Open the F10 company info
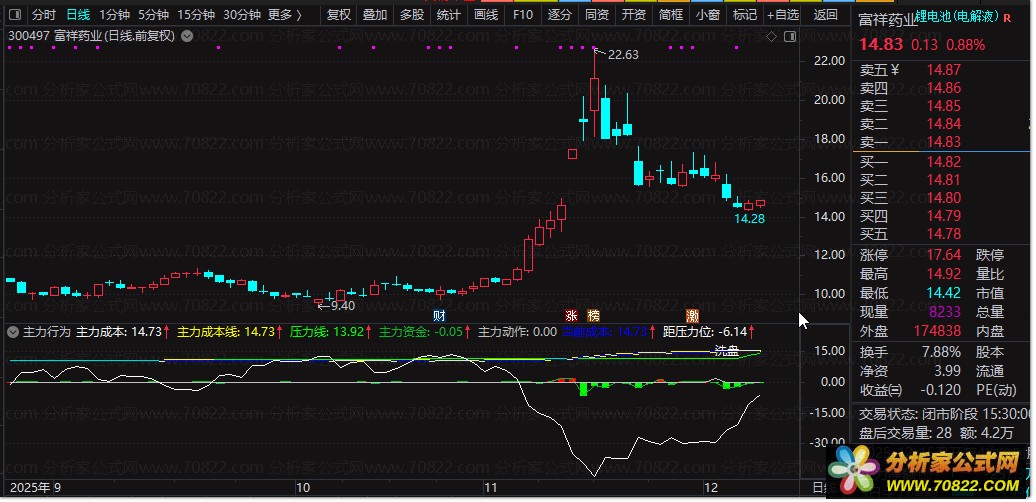This screenshot has height=502, width=1036. [x=523, y=15]
